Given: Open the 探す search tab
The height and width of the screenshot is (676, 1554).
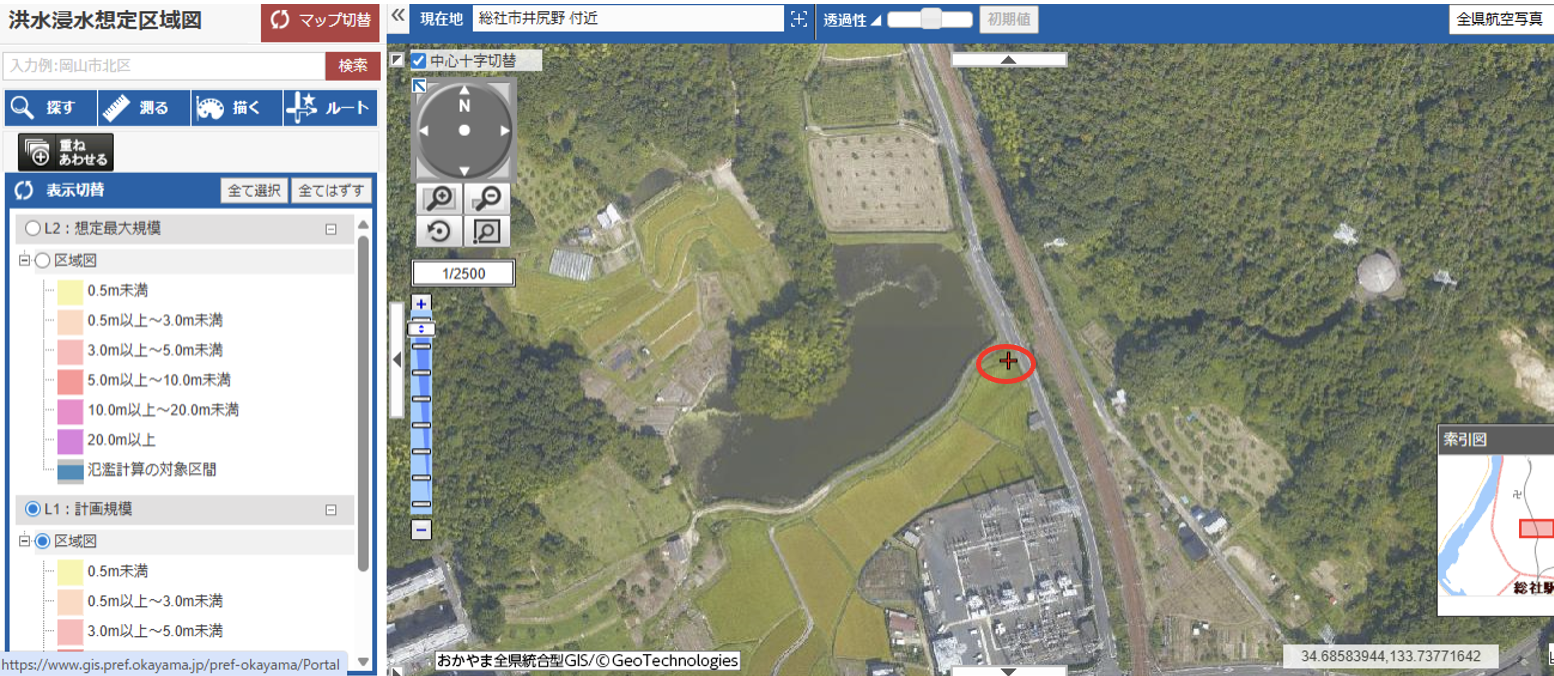Looking at the screenshot, I should 51,108.
